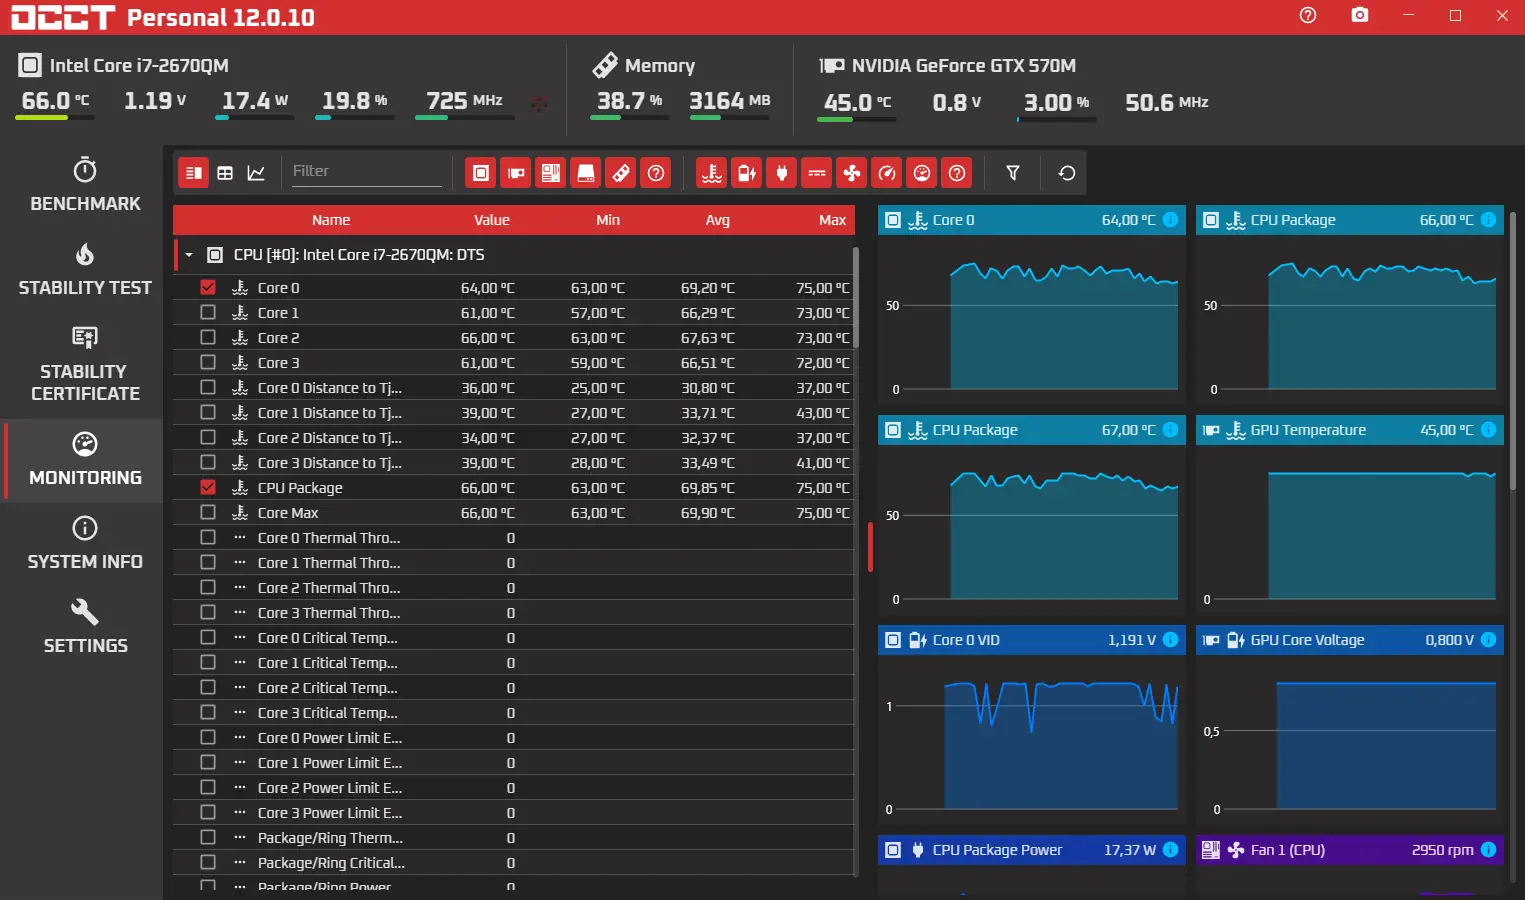Toggle the fan sensor filter icon

click(851, 173)
